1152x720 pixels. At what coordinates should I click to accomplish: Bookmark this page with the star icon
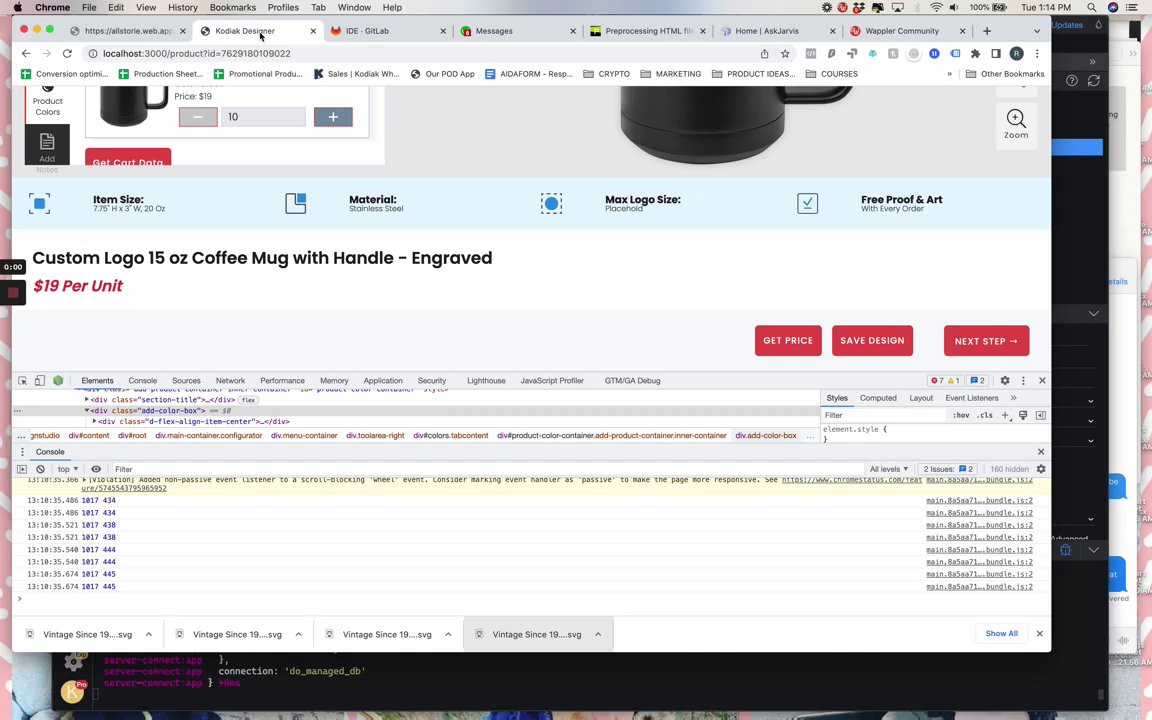[785, 54]
